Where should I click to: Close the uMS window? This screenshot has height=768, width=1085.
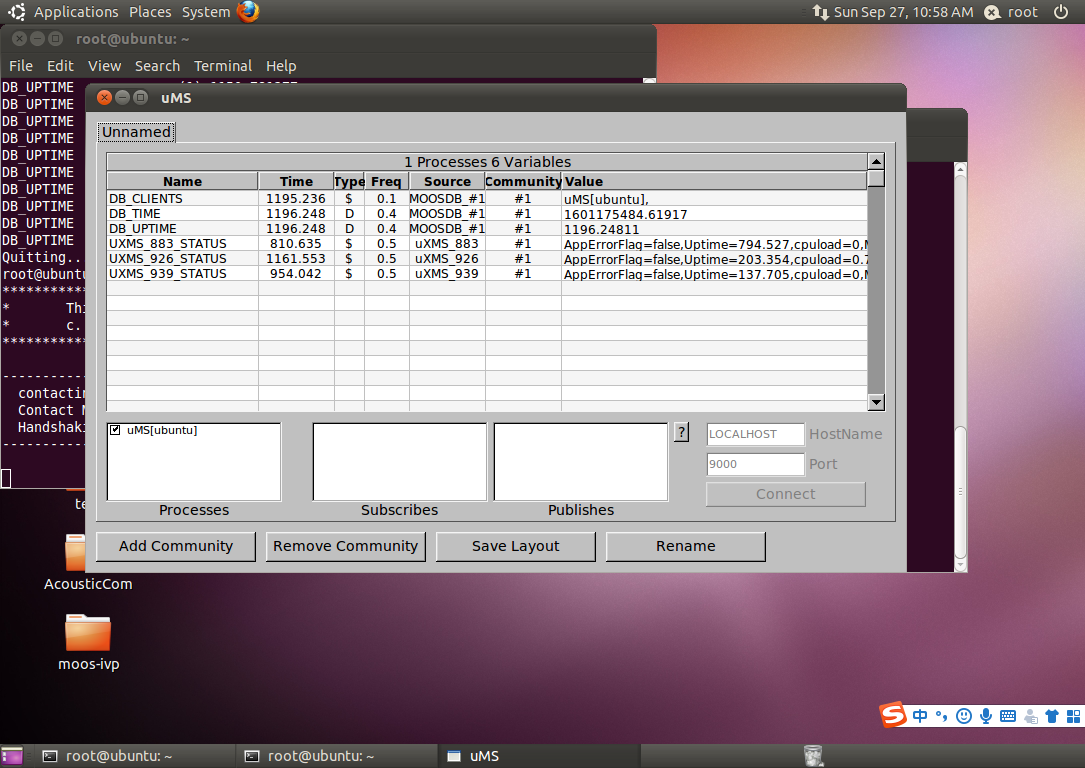click(104, 98)
